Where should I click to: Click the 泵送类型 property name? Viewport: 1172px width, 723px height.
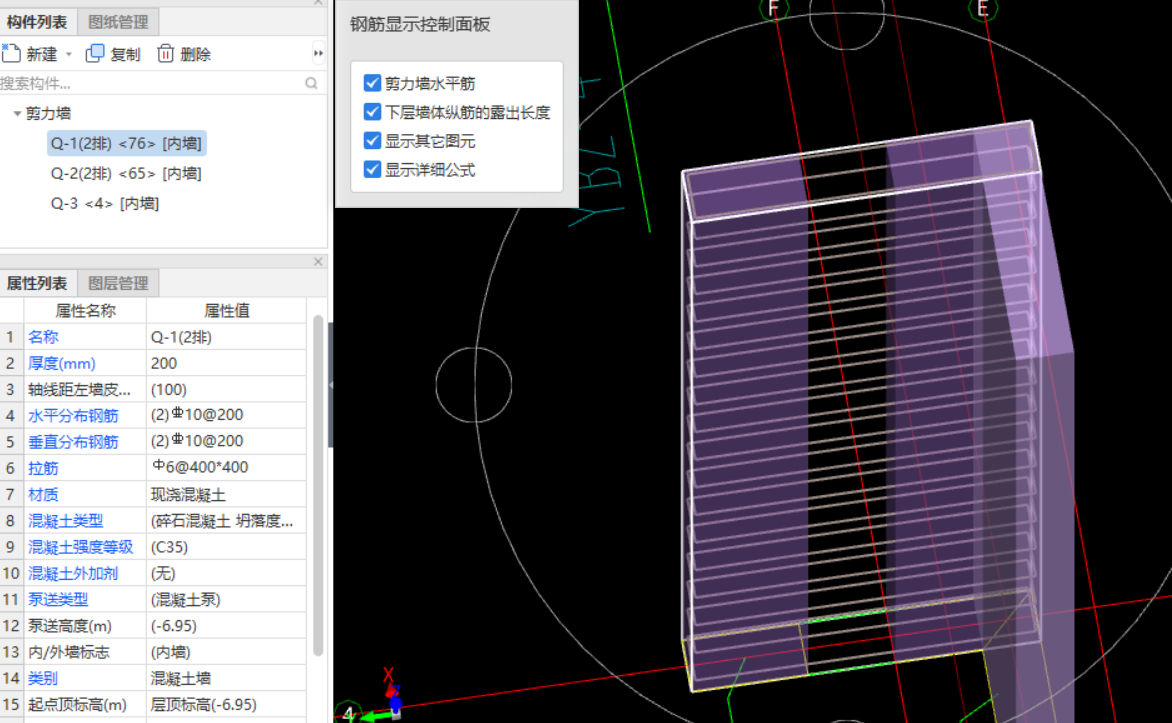pyautogui.click(x=58, y=599)
